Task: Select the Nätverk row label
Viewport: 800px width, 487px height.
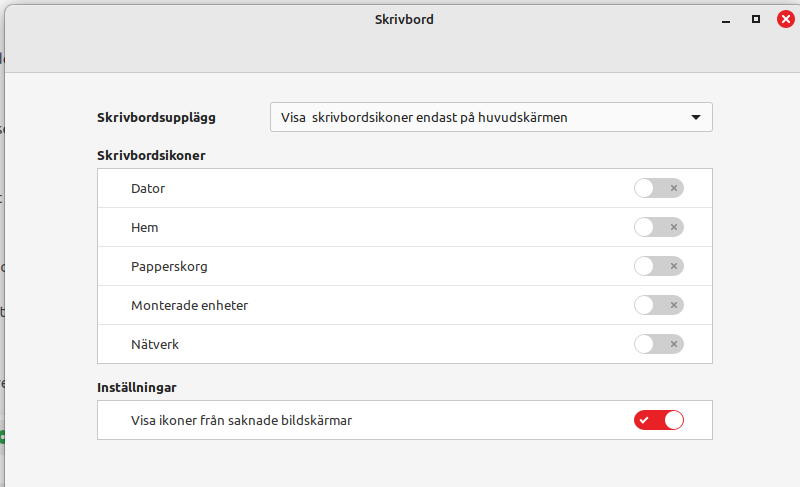Action: [x=155, y=344]
